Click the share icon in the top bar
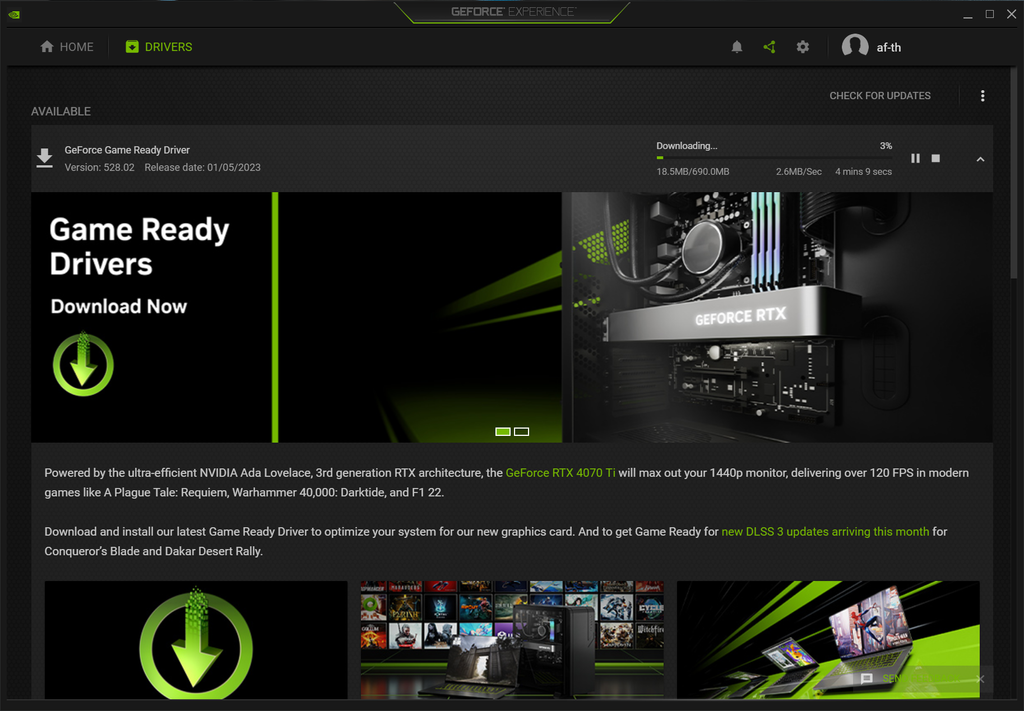The height and width of the screenshot is (711, 1024). 769,46
